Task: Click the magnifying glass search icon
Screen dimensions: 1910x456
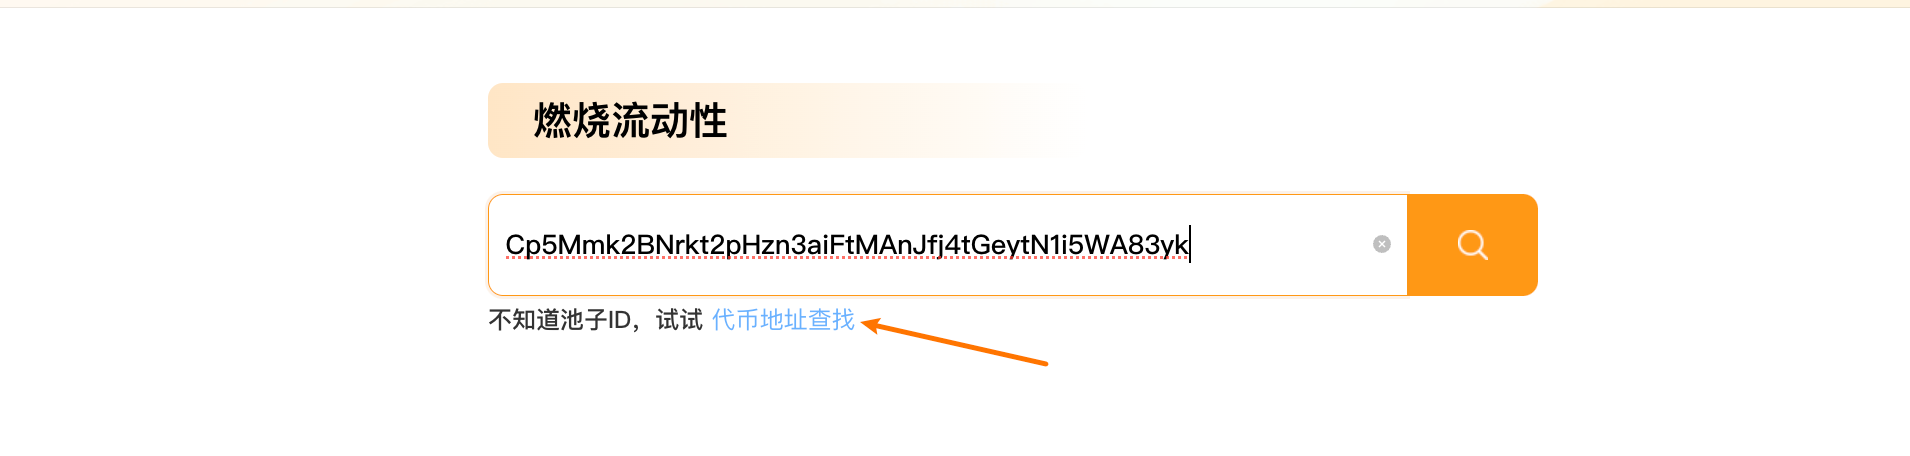Action: (x=1472, y=245)
